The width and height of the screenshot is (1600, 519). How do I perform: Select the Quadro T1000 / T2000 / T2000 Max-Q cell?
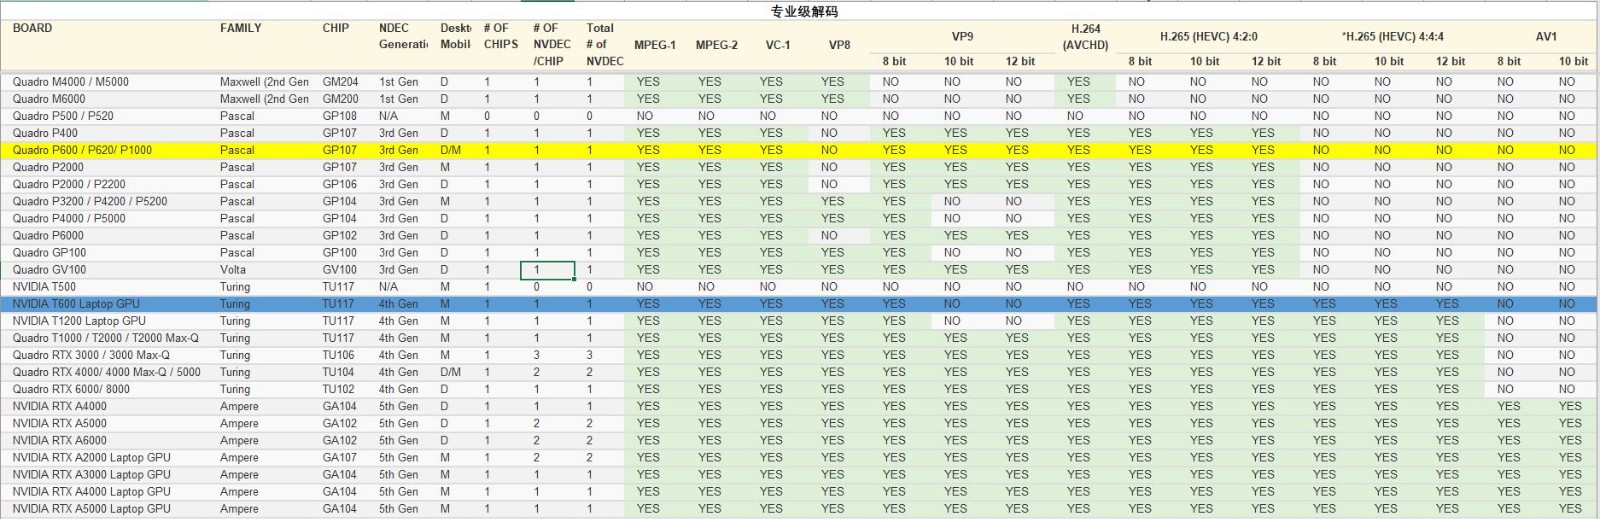[x=105, y=338]
